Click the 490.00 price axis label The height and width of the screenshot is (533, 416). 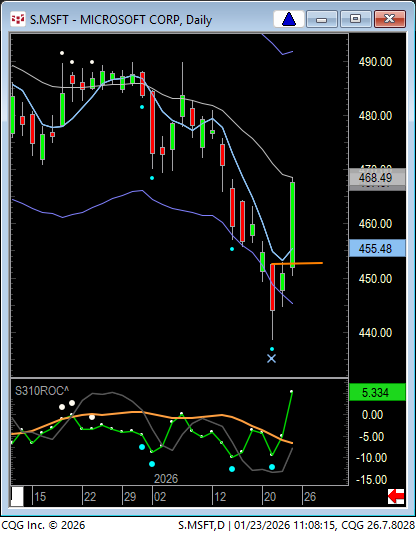375,62
